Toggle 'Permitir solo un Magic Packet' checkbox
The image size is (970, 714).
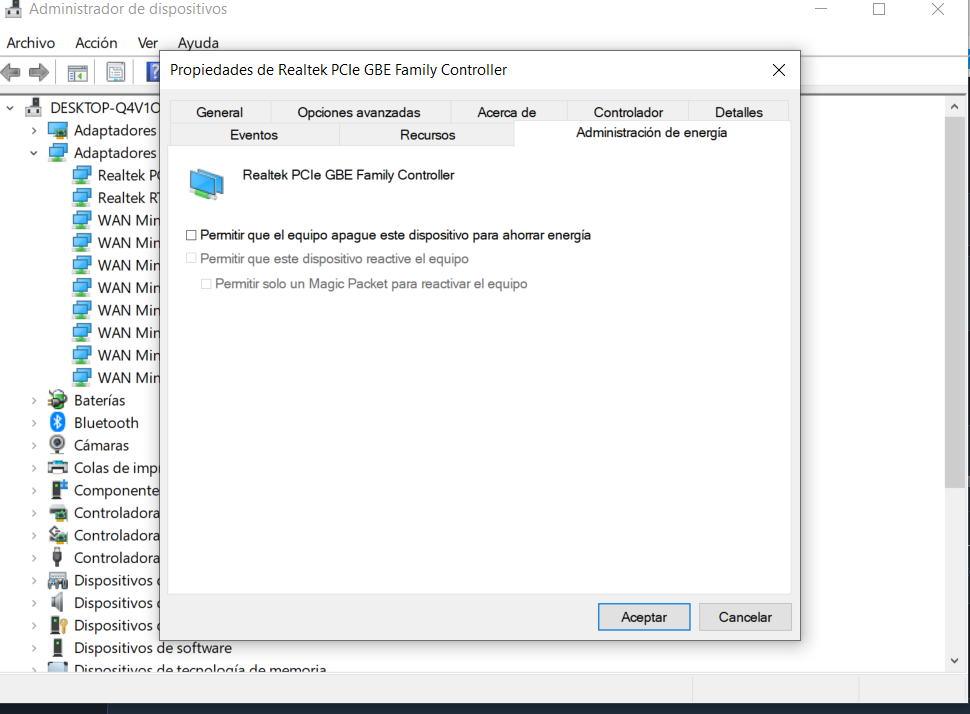pos(206,283)
